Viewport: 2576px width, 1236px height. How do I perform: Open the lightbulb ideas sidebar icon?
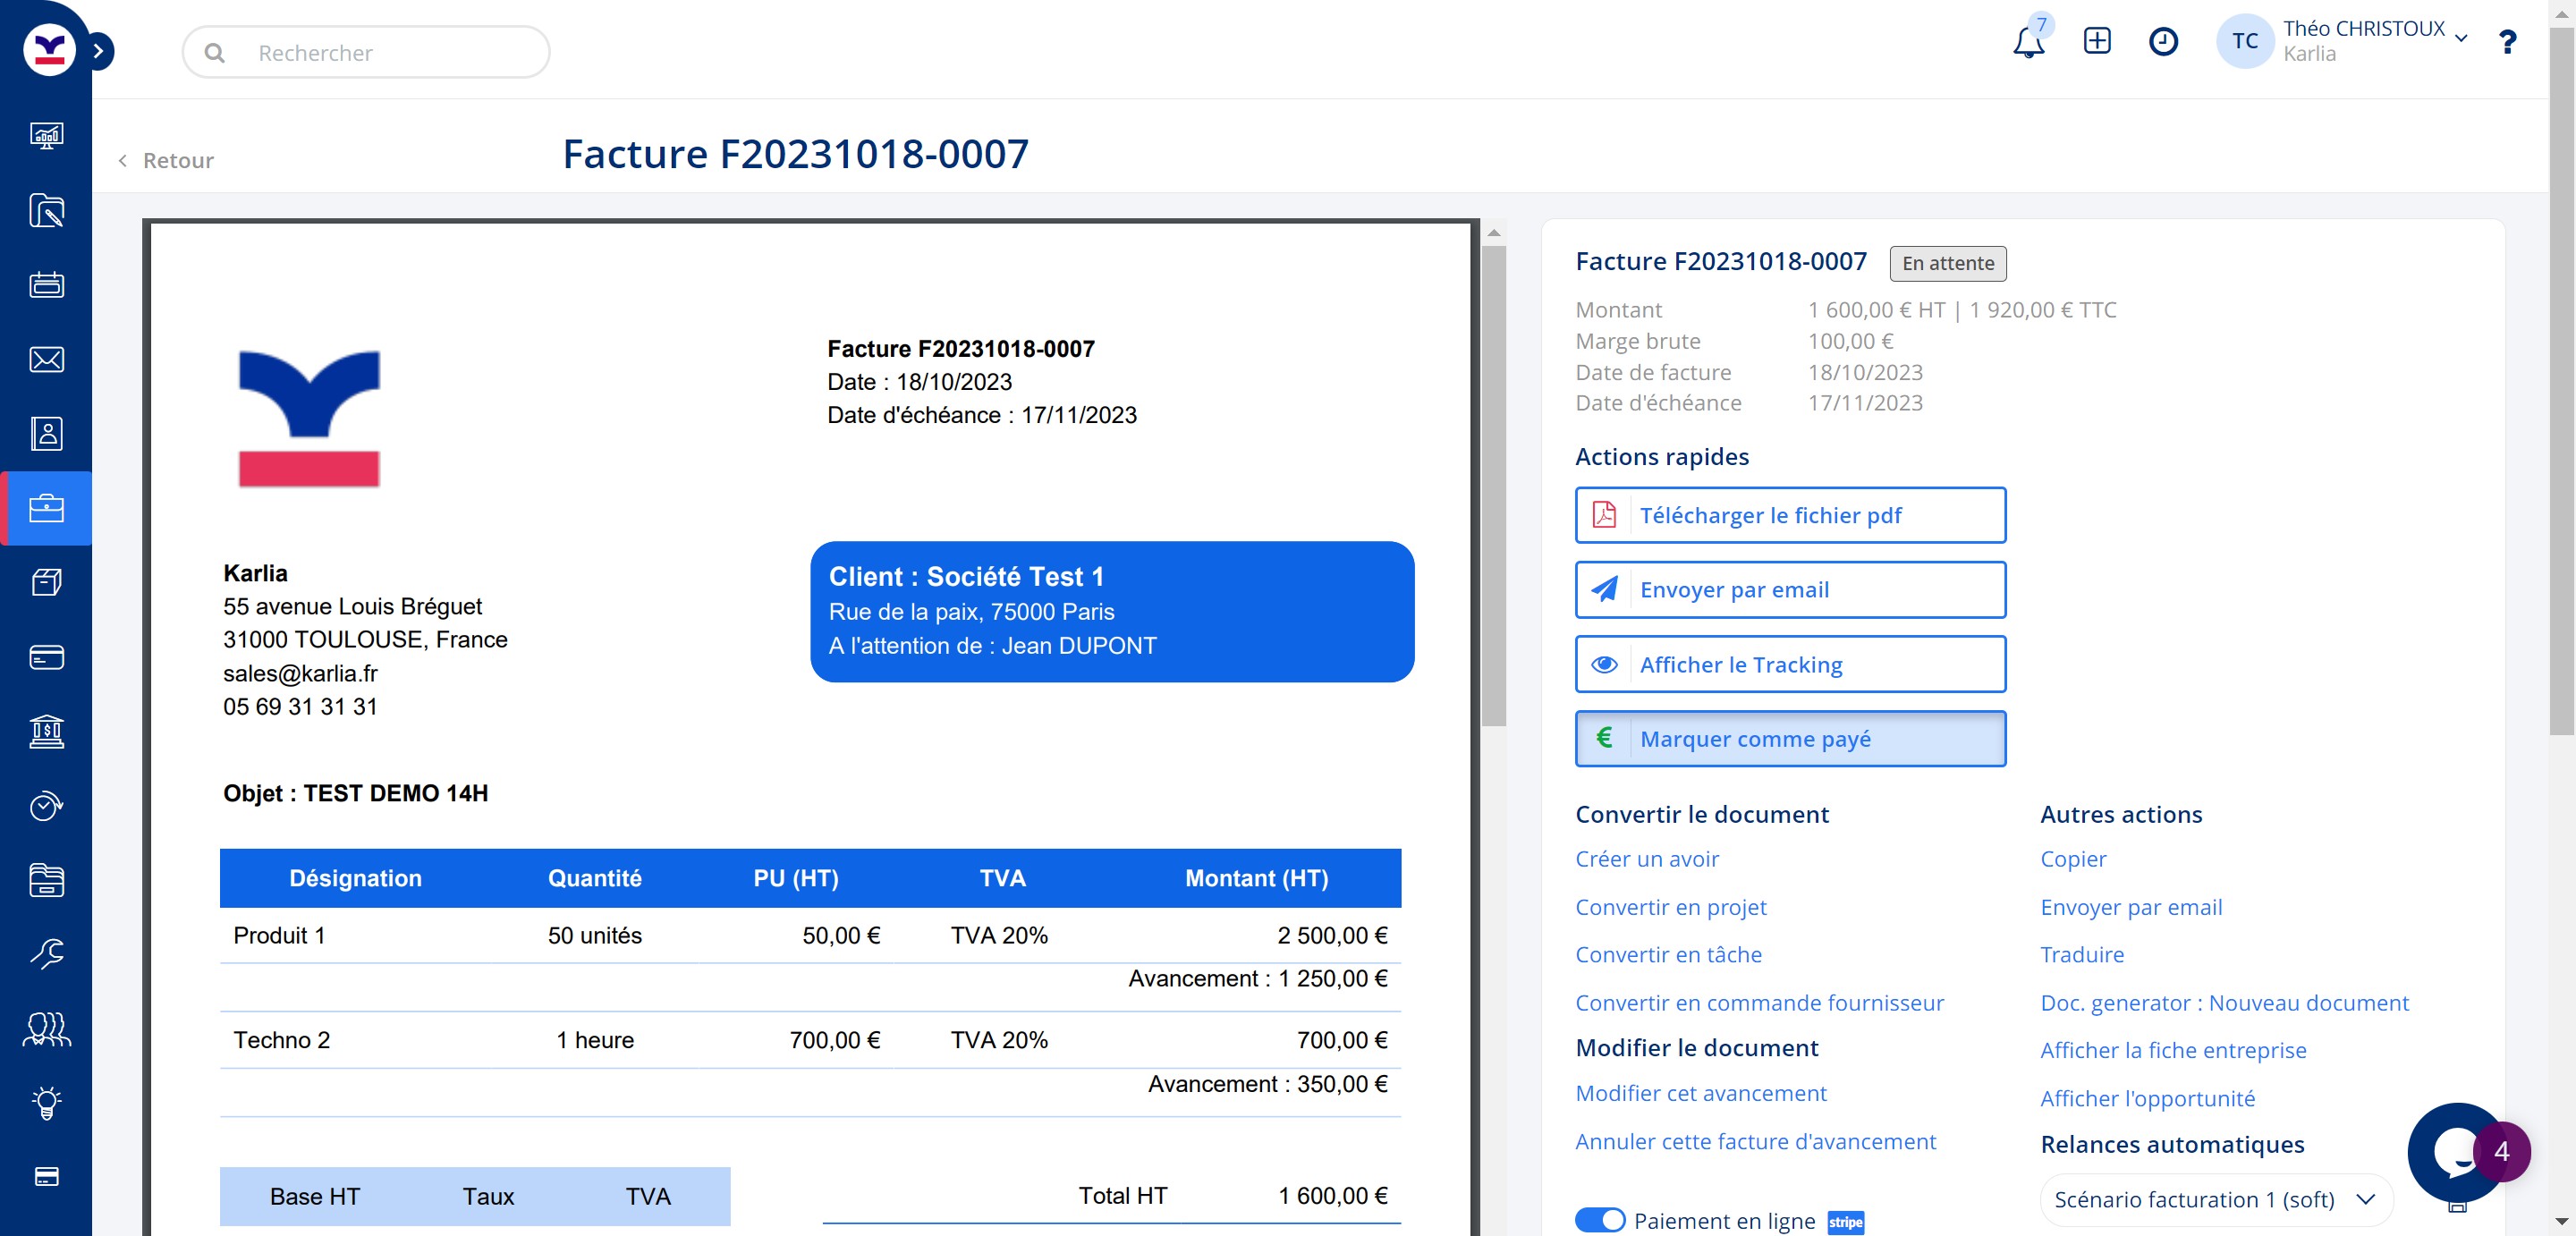tap(46, 1102)
